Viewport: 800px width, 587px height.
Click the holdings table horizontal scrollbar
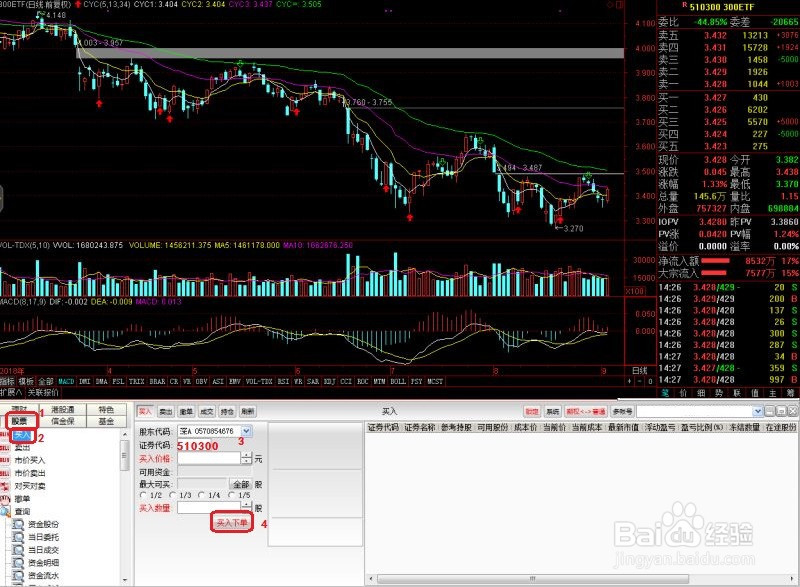click(532, 579)
